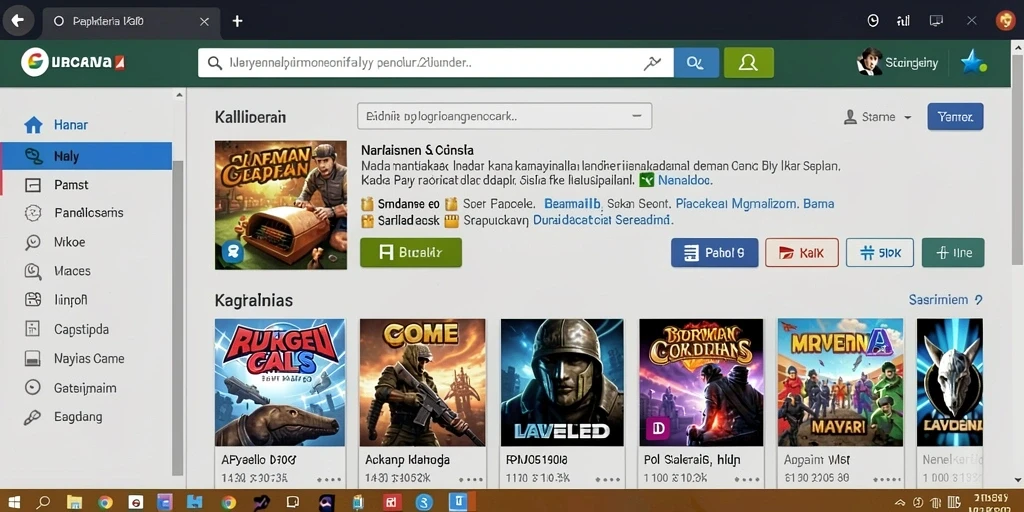The width and height of the screenshot is (1024, 512).
Task: Click the green Bucakly button
Action: (411, 252)
